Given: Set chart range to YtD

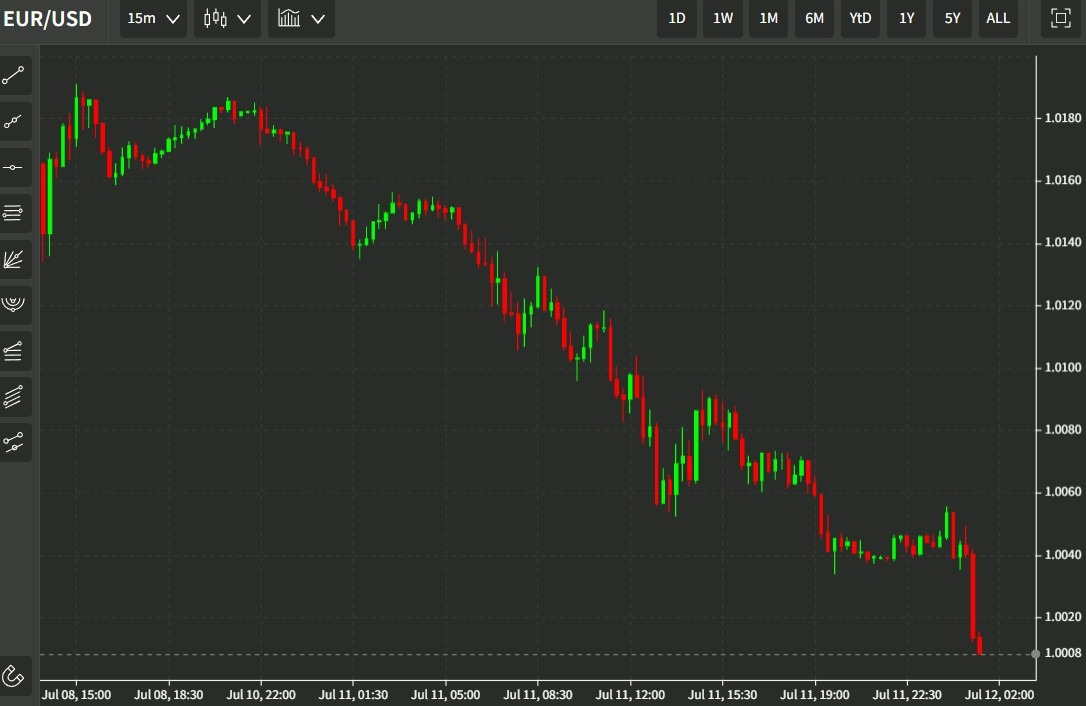Looking at the screenshot, I should coord(860,18).
